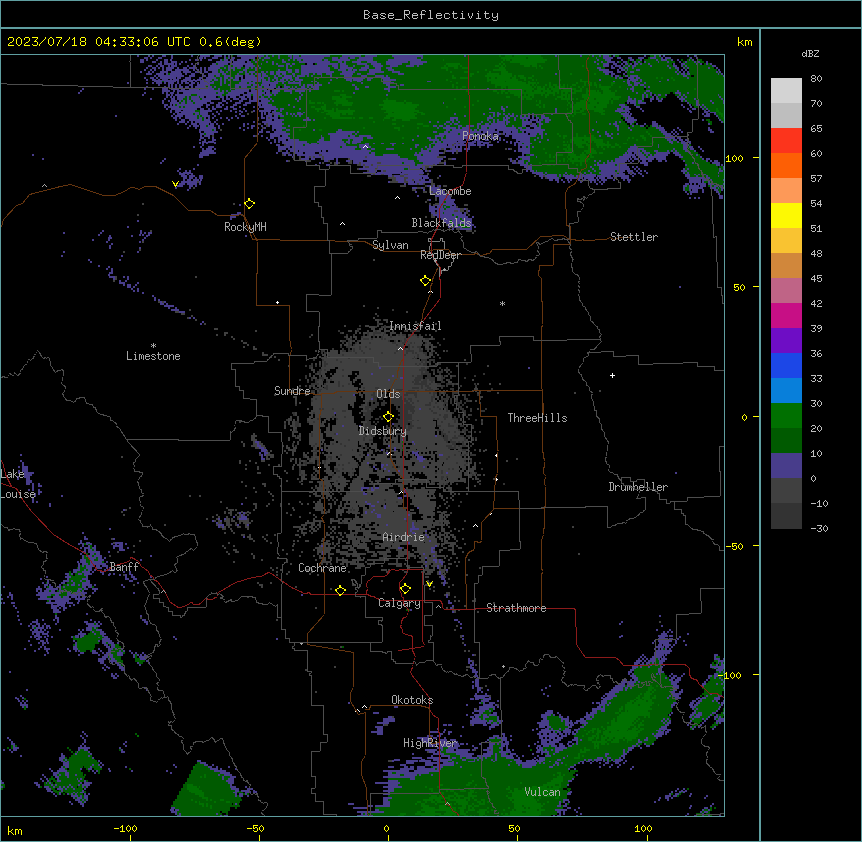The height and width of the screenshot is (842, 862).
Task: Click the 100 tick on right vertical axis
Action: tap(734, 158)
